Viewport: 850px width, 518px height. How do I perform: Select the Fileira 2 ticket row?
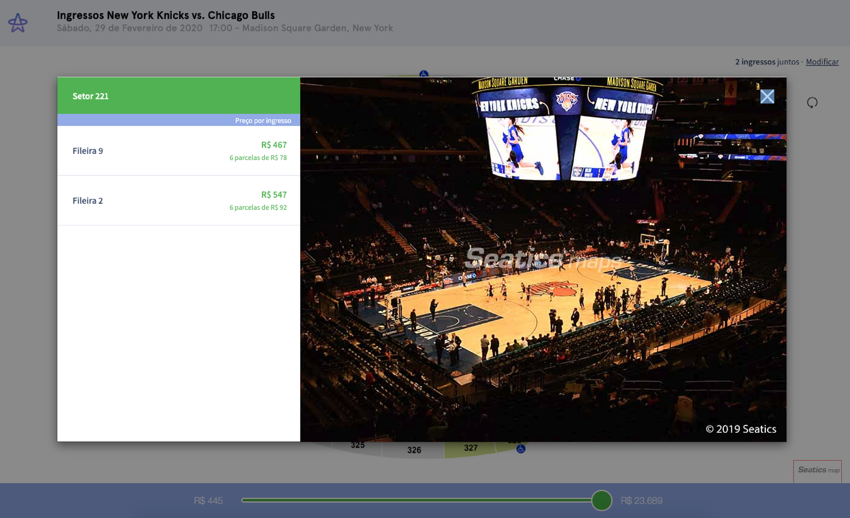point(178,200)
